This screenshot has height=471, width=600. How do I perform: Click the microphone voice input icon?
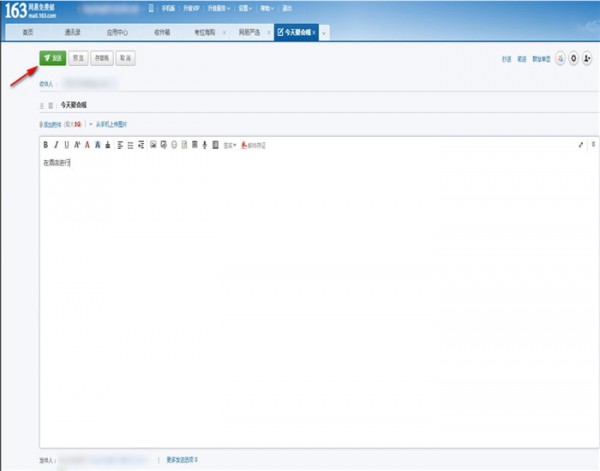tap(205, 145)
